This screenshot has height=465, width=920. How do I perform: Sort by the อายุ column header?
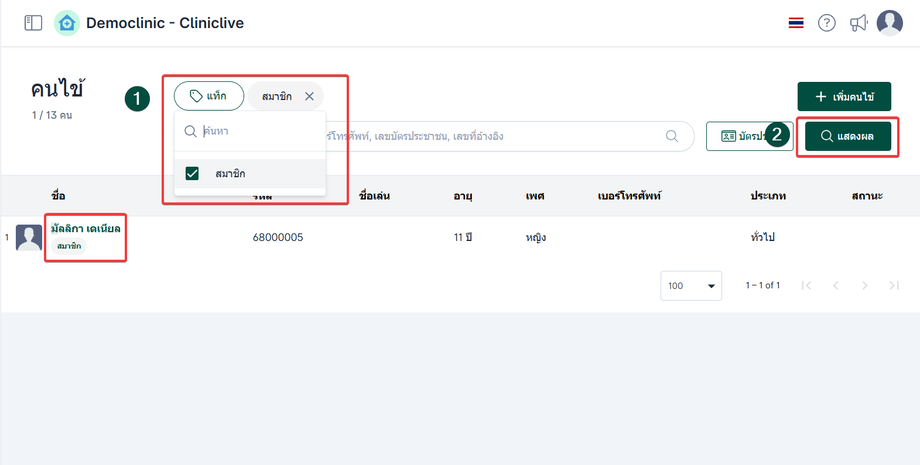461,196
